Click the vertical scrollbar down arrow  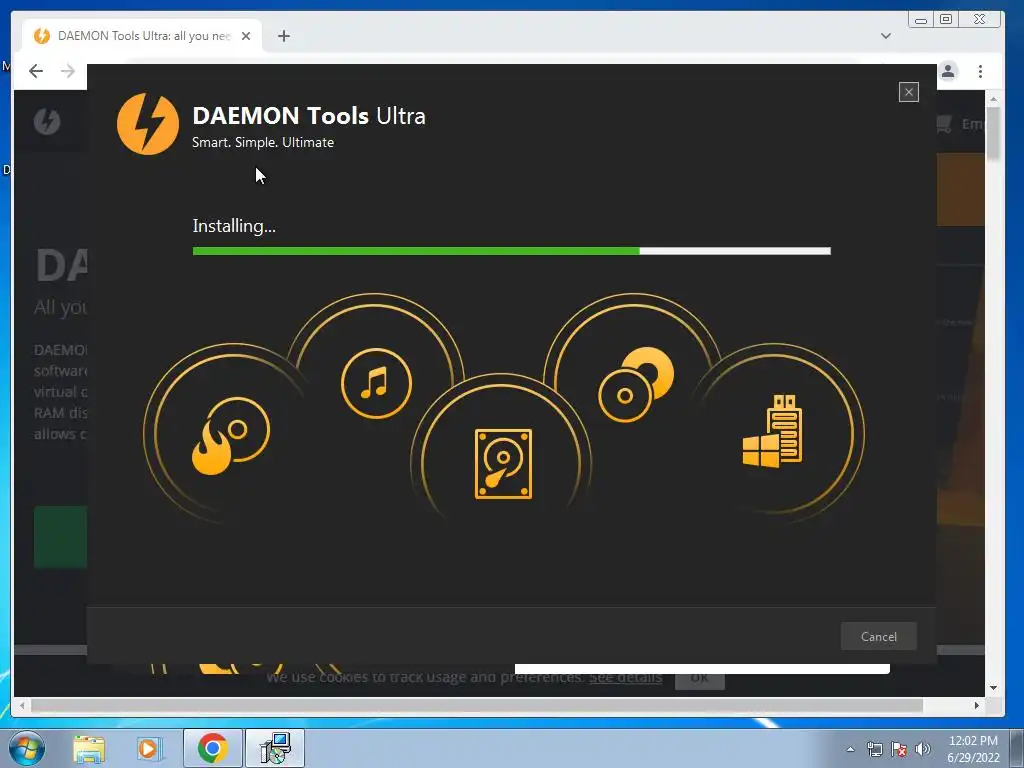[x=993, y=688]
